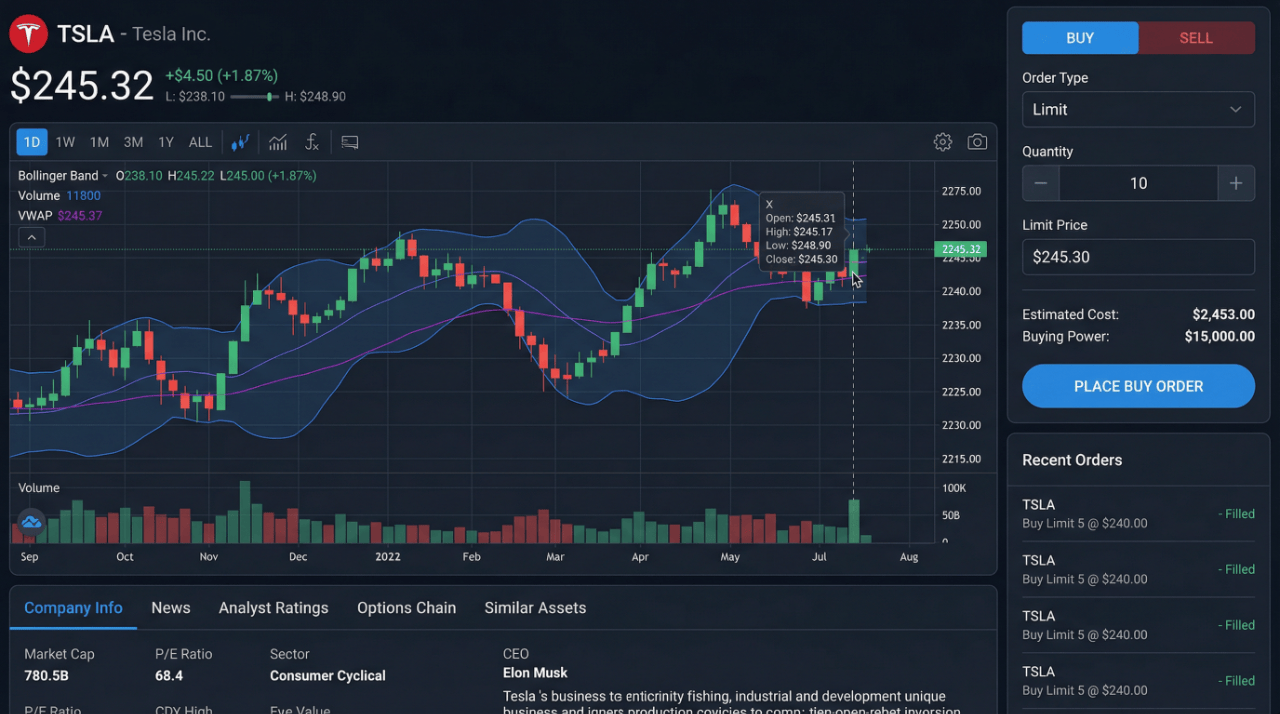Click the Recent Orders heading

(1072, 460)
